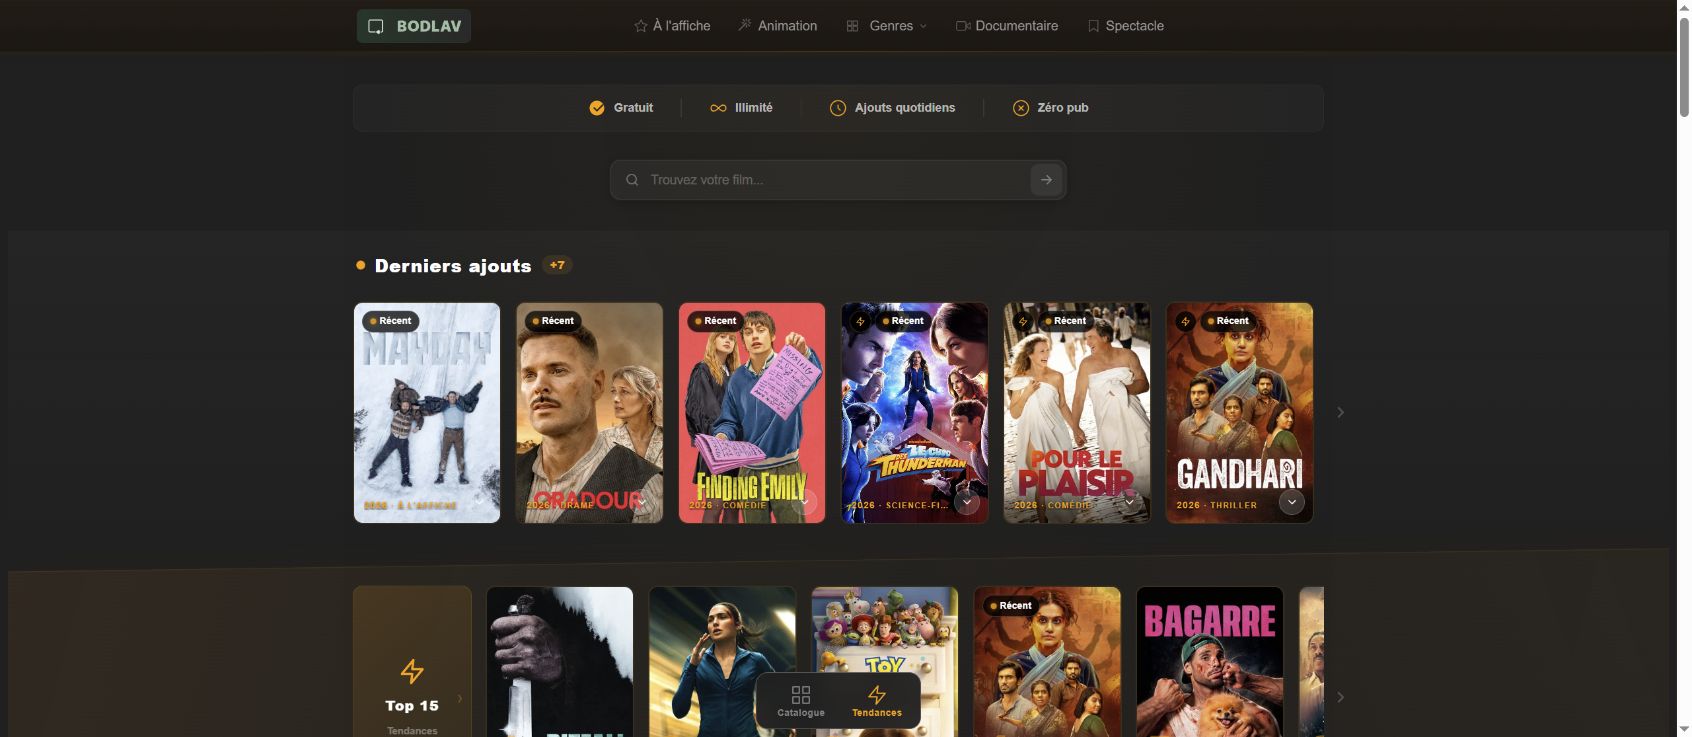This screenshot has width=1692, height=737.
Task: Click the Gratuit checkmark icon
Action: 597,108
